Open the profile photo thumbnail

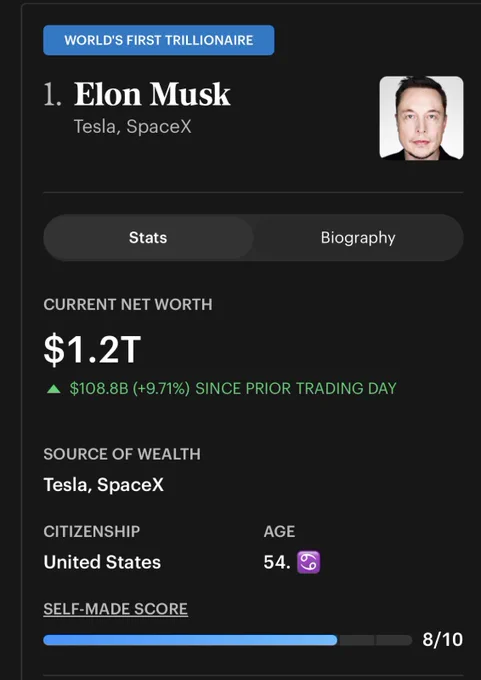[421, 118]
